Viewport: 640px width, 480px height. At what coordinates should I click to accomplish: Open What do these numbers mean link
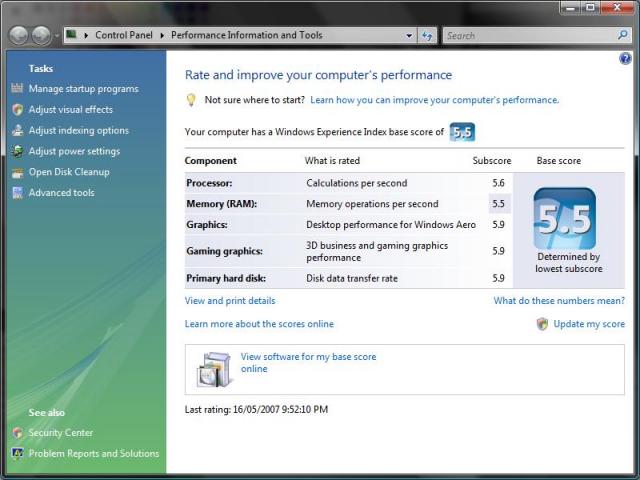[559, 301]
